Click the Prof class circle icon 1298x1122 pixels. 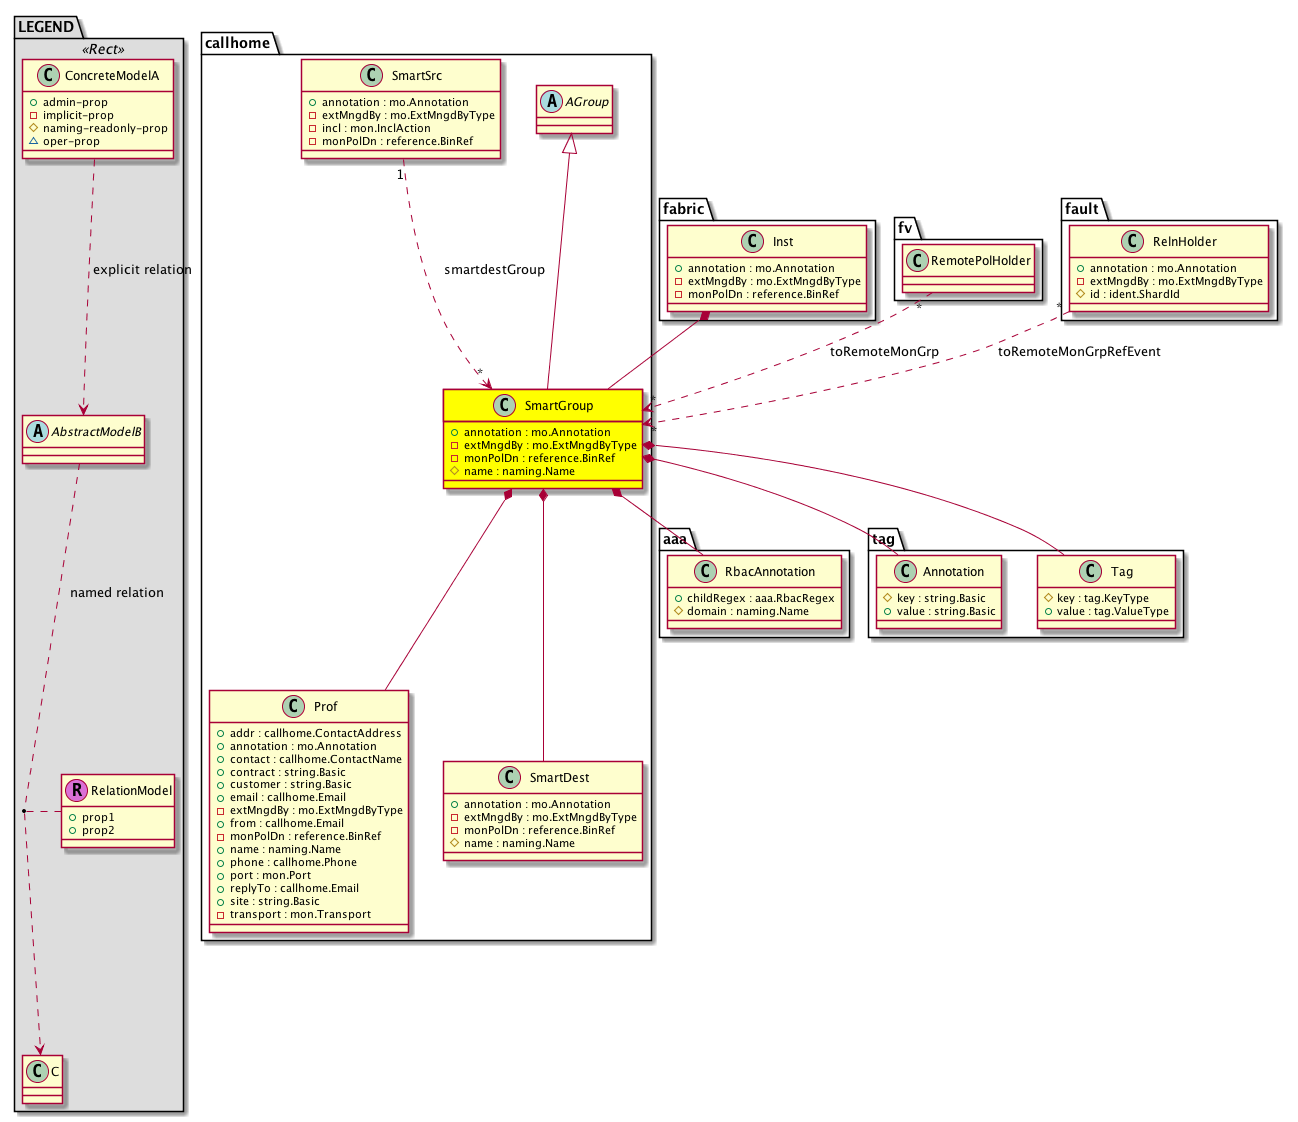pyautogui.click(x=294, y=706)
